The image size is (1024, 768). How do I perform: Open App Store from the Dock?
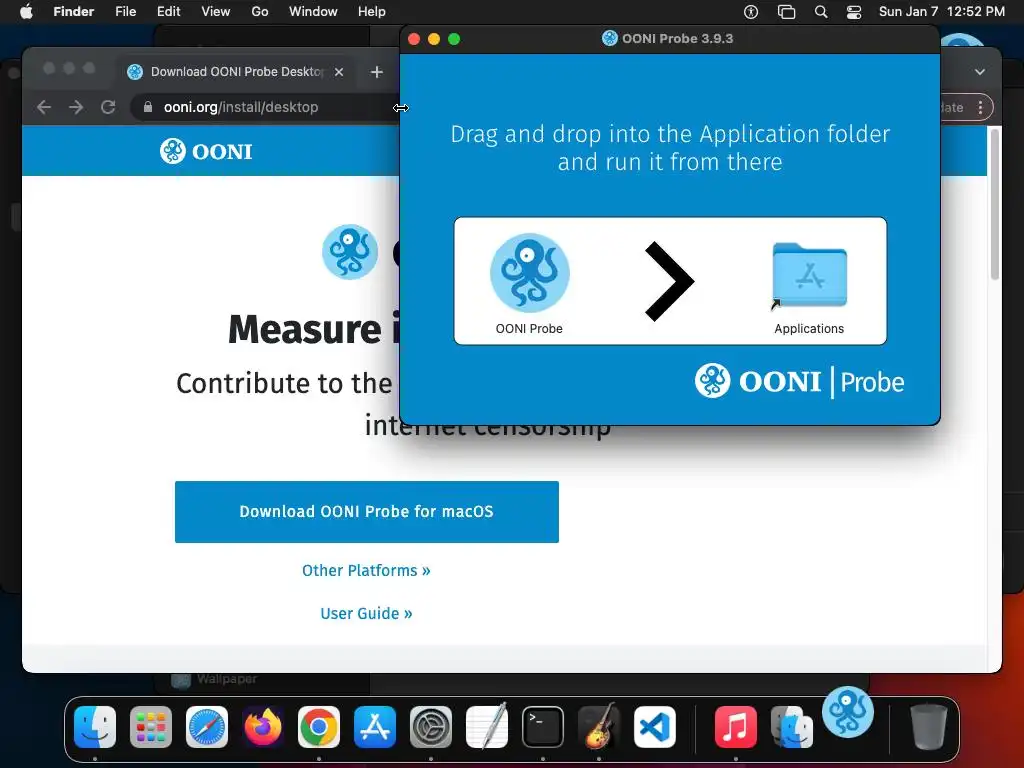(x=375, y=727)
